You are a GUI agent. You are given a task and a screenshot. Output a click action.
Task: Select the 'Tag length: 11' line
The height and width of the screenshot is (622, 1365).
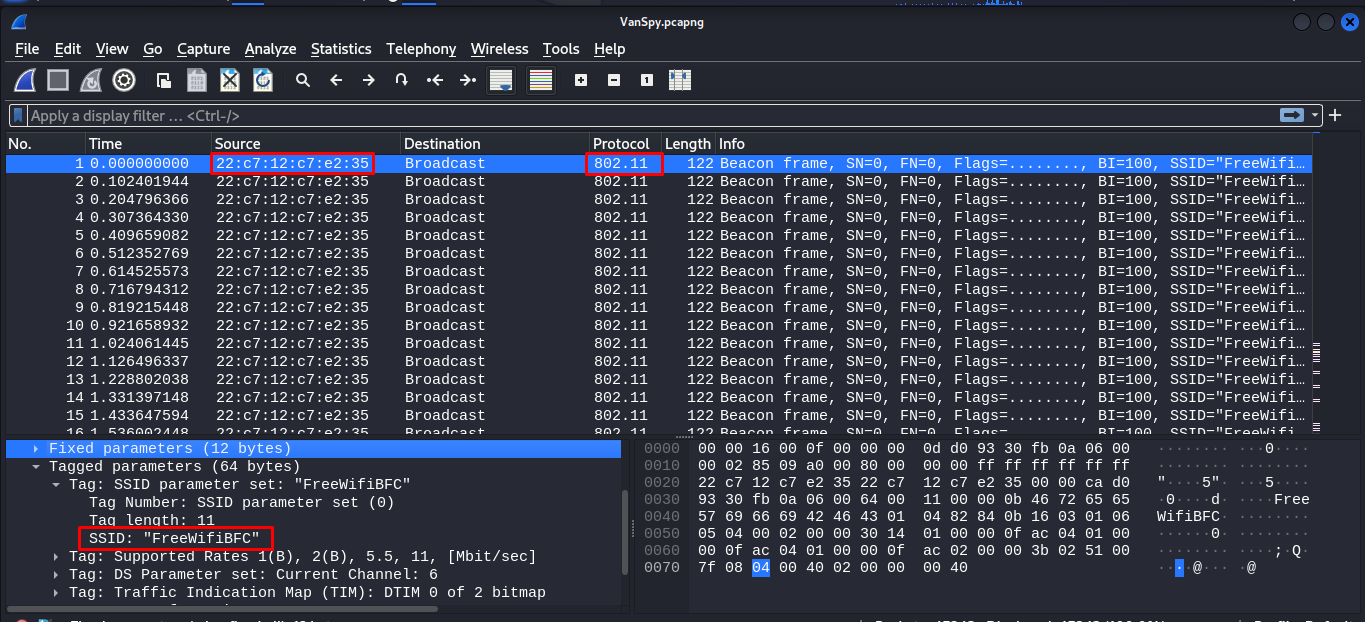[x=152, y=521]
